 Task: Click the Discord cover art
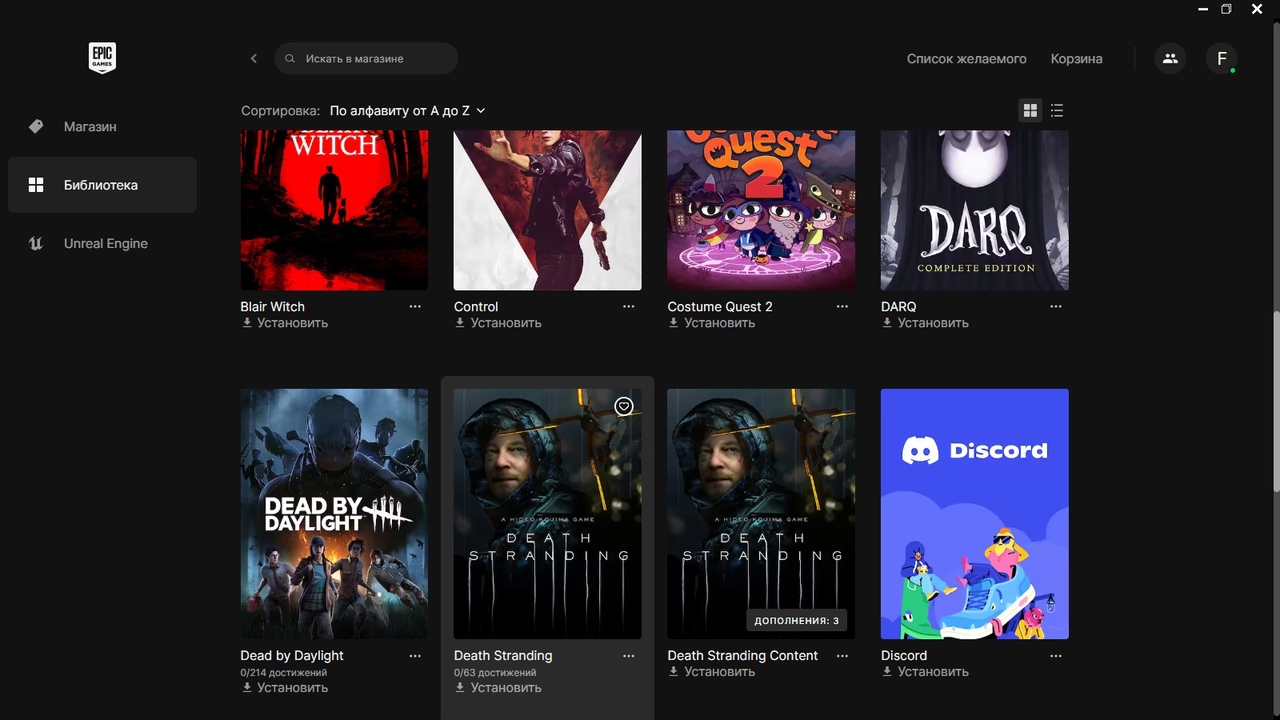(975, 514)
